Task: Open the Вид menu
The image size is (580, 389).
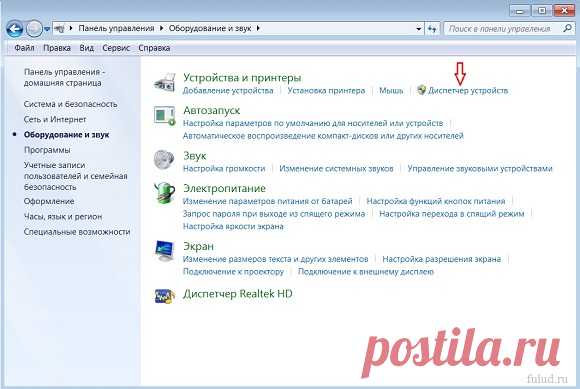Action: [x=87, y=48]
